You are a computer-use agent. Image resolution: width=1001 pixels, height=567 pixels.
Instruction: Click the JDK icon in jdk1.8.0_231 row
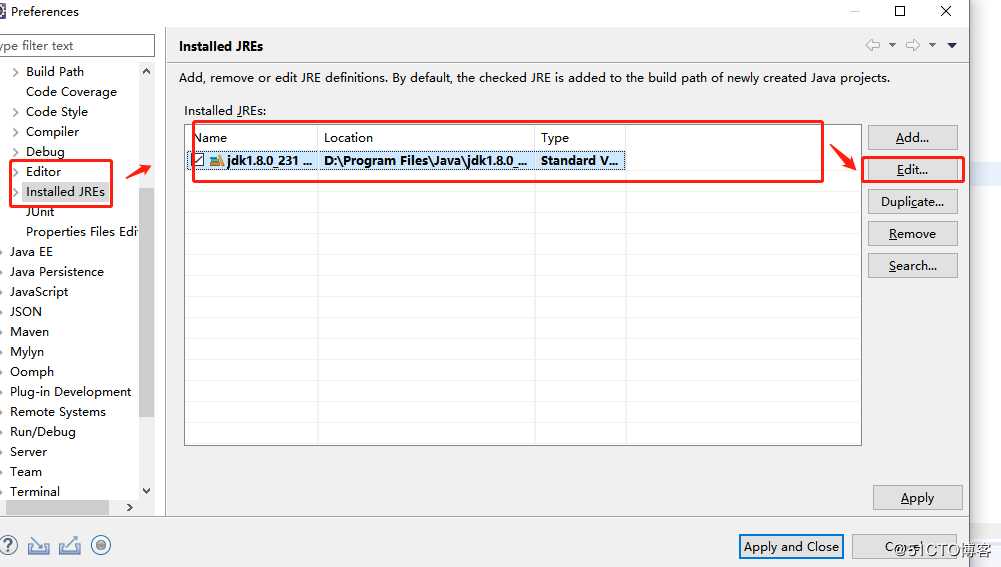217,160
